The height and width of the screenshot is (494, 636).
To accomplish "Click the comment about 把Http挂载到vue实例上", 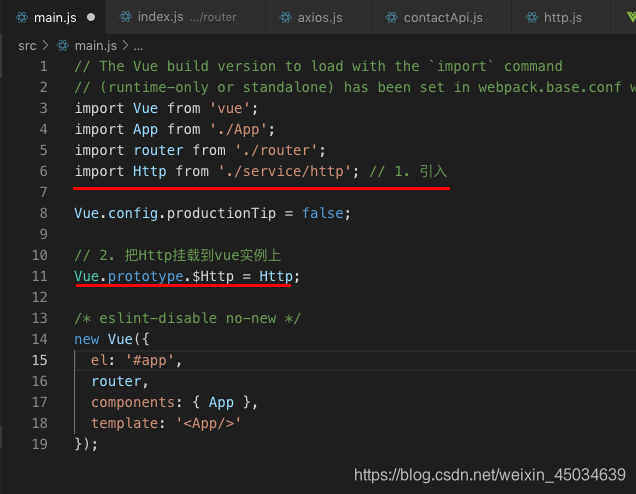I will tap(178, 256).
